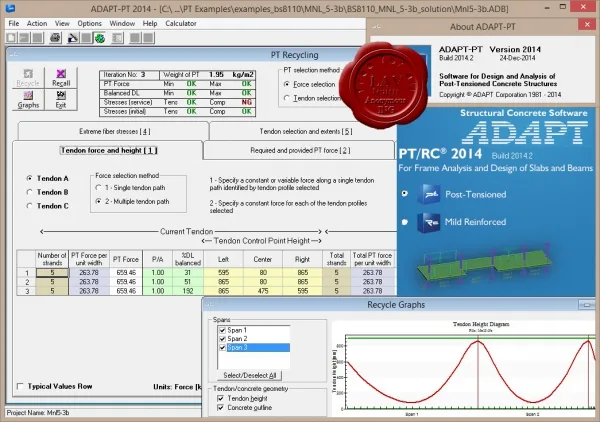Viewport: 600px width, 422px height.
Task: Open the Help menu
Action: click(150, 23)
